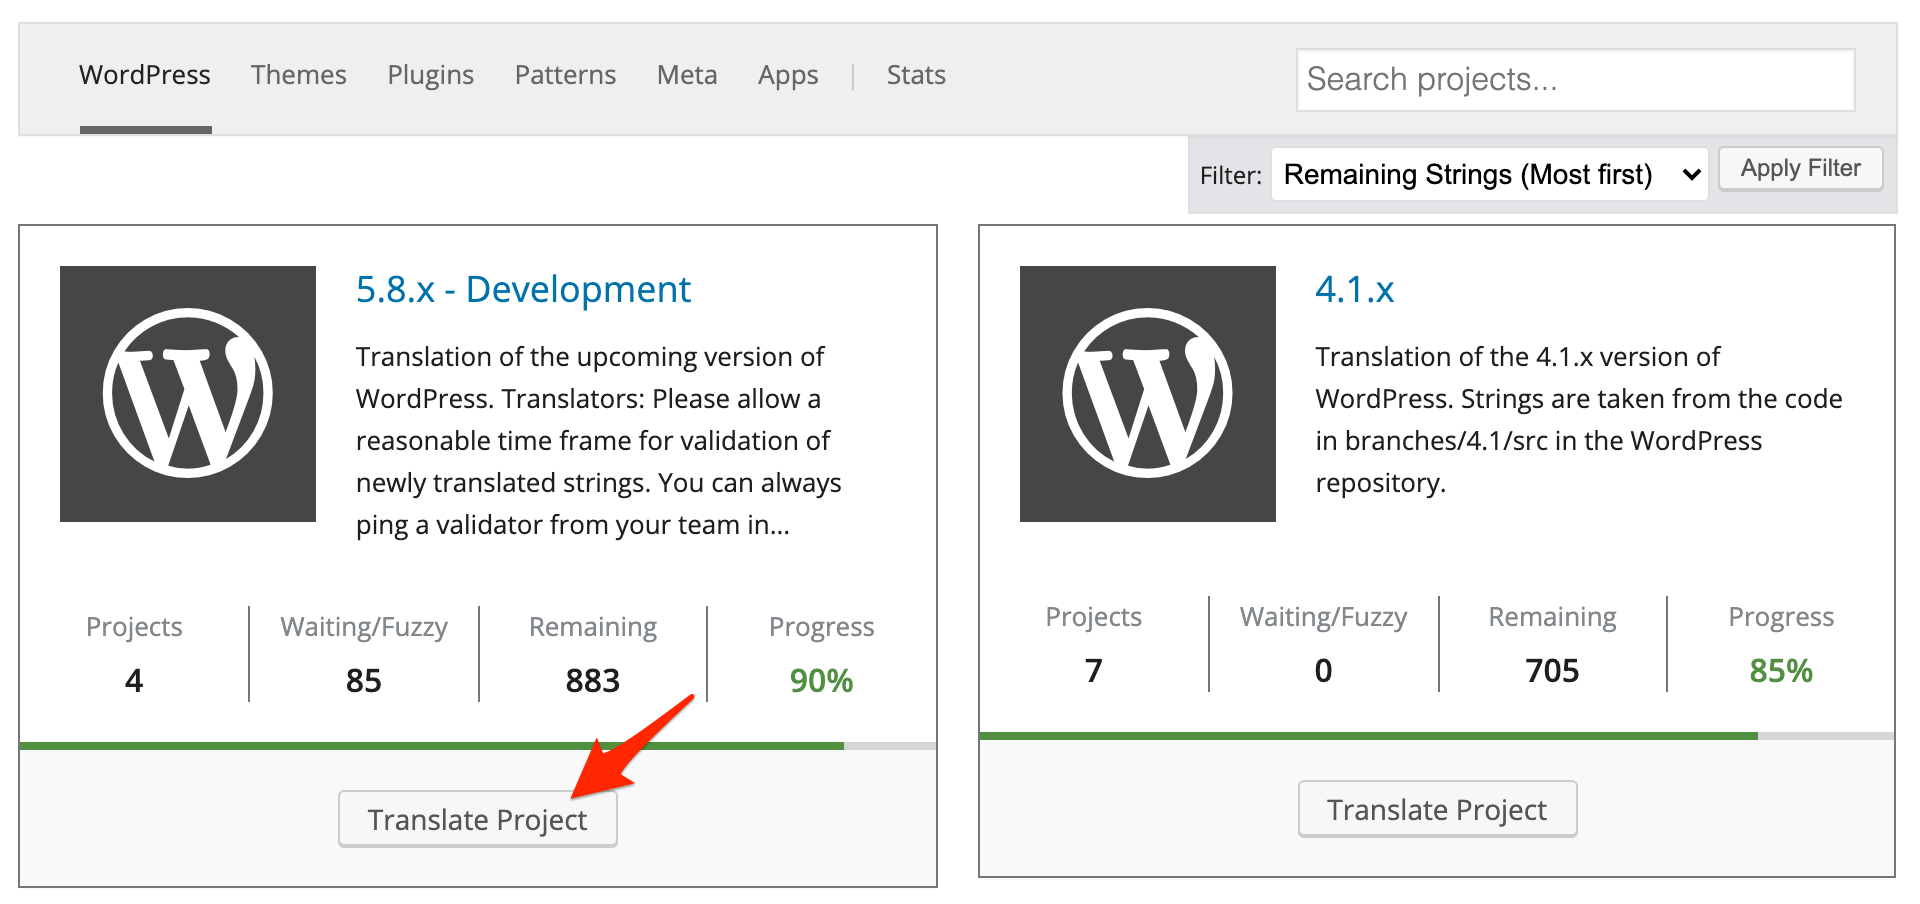Switch to the Themes tab
Viewport: 1920px width, 904px height.
(298, 76)
